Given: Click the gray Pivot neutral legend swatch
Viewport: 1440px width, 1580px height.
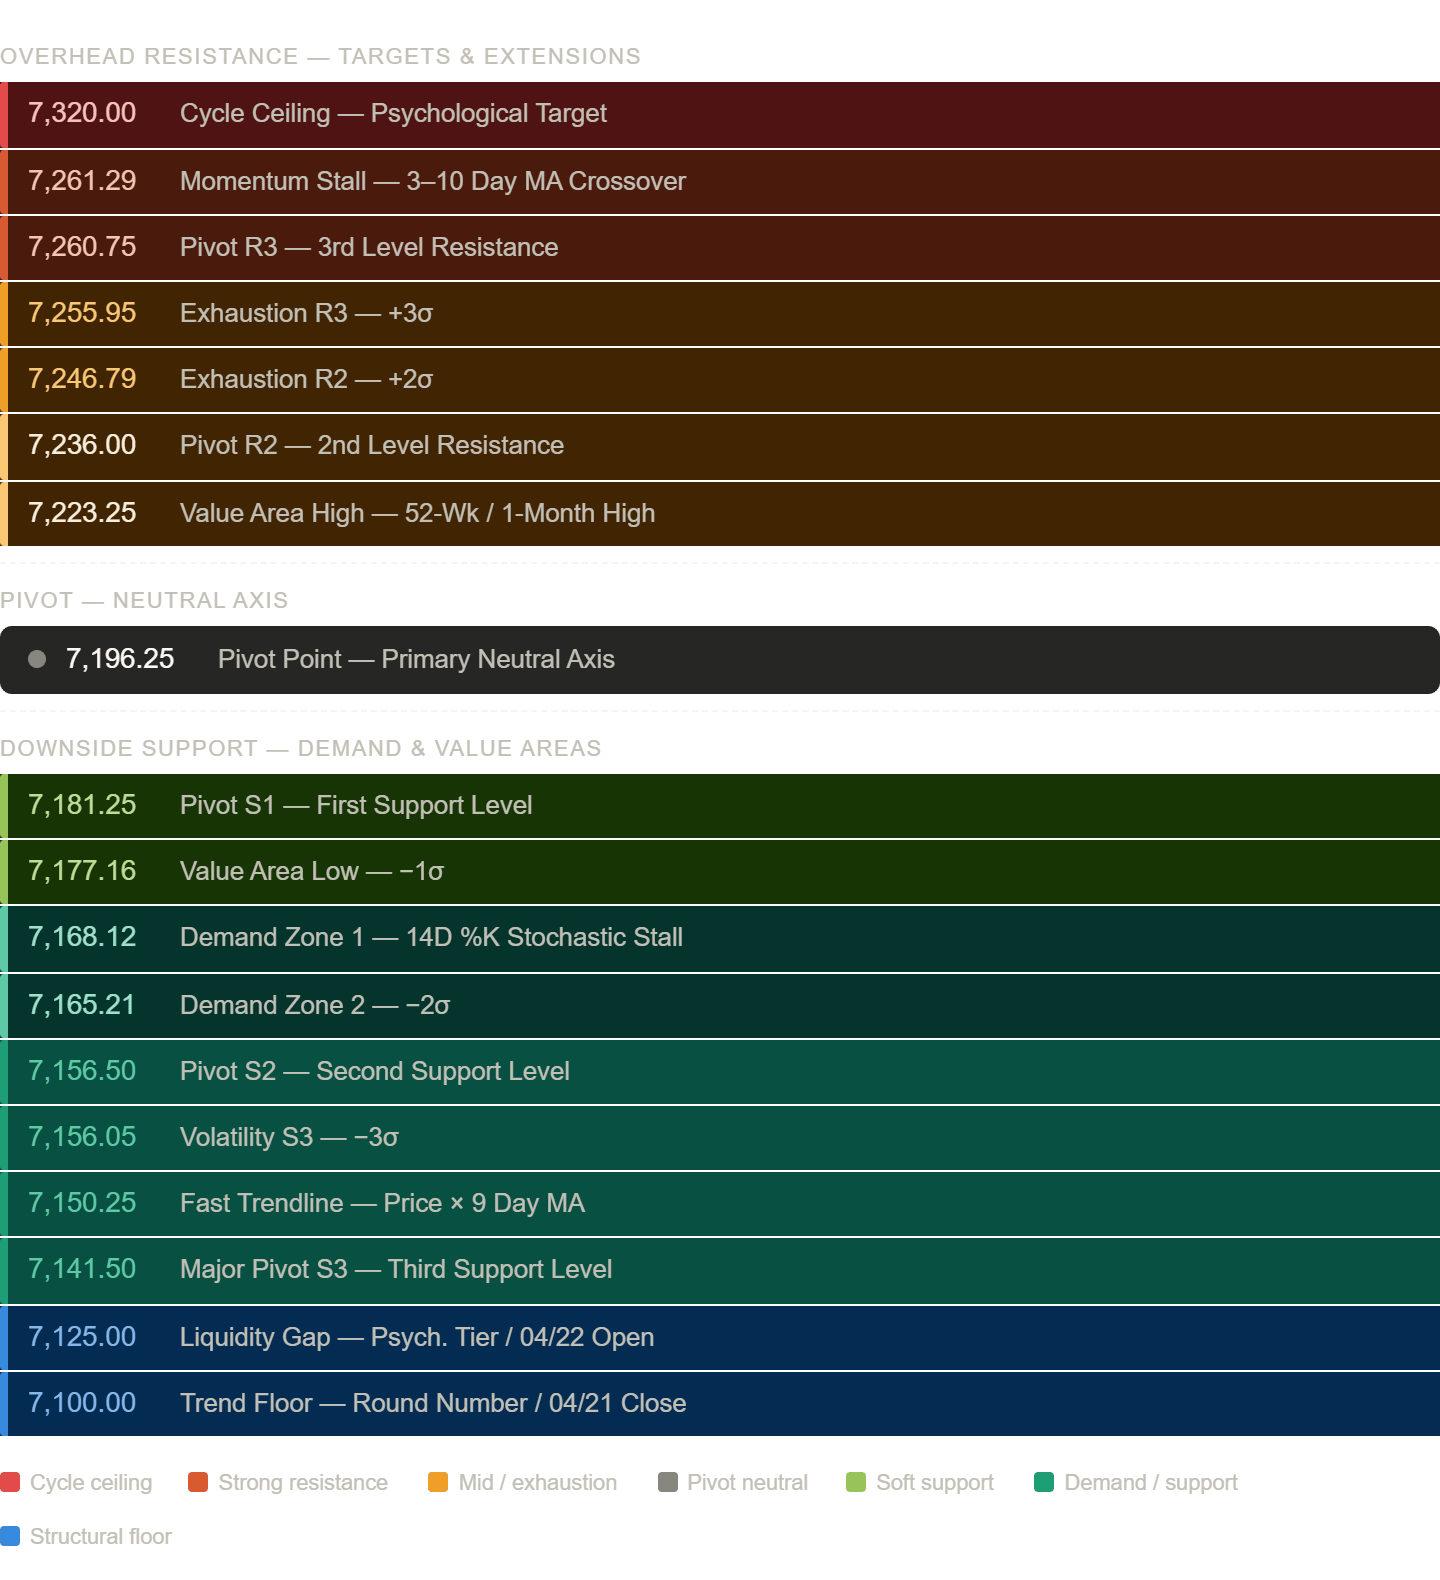Looking at the screenshot, I should [668, 1482].
